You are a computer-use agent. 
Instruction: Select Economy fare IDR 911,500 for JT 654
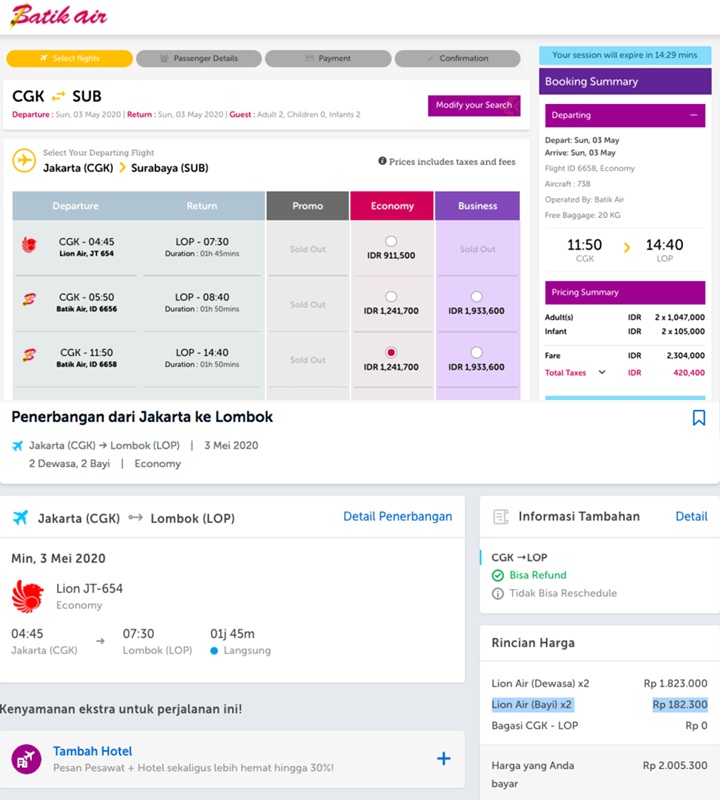coord(391,241)
